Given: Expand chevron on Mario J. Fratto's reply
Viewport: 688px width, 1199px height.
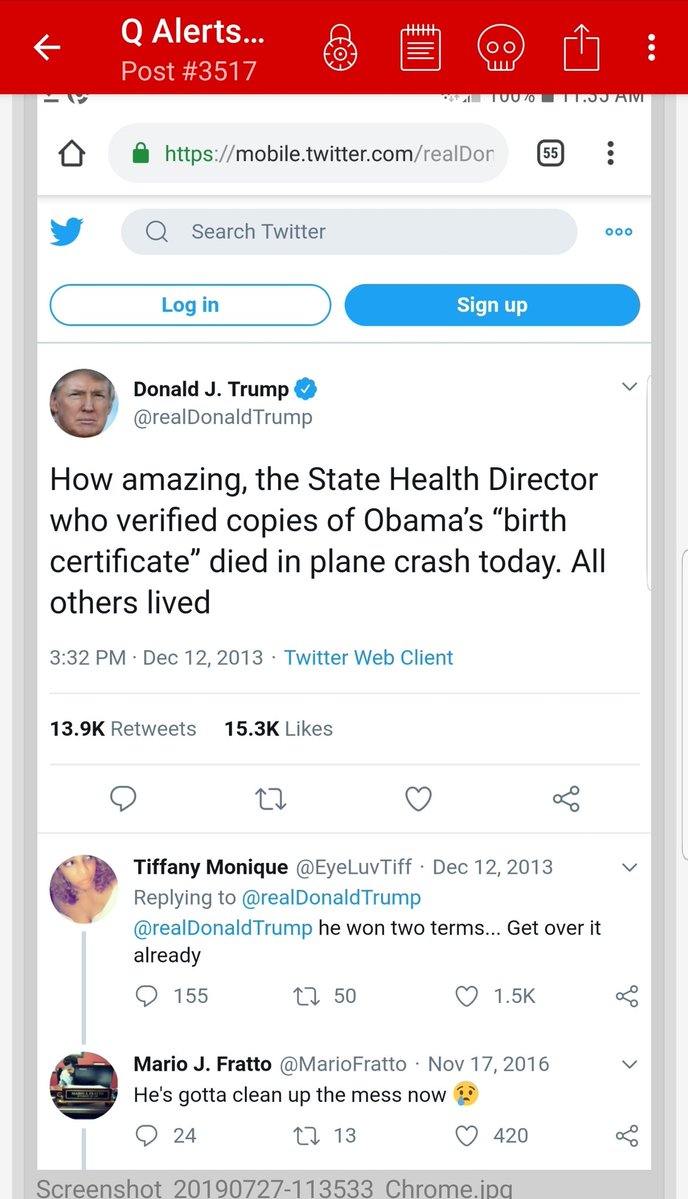Looking at the screenshot, I should [629, 1065].
